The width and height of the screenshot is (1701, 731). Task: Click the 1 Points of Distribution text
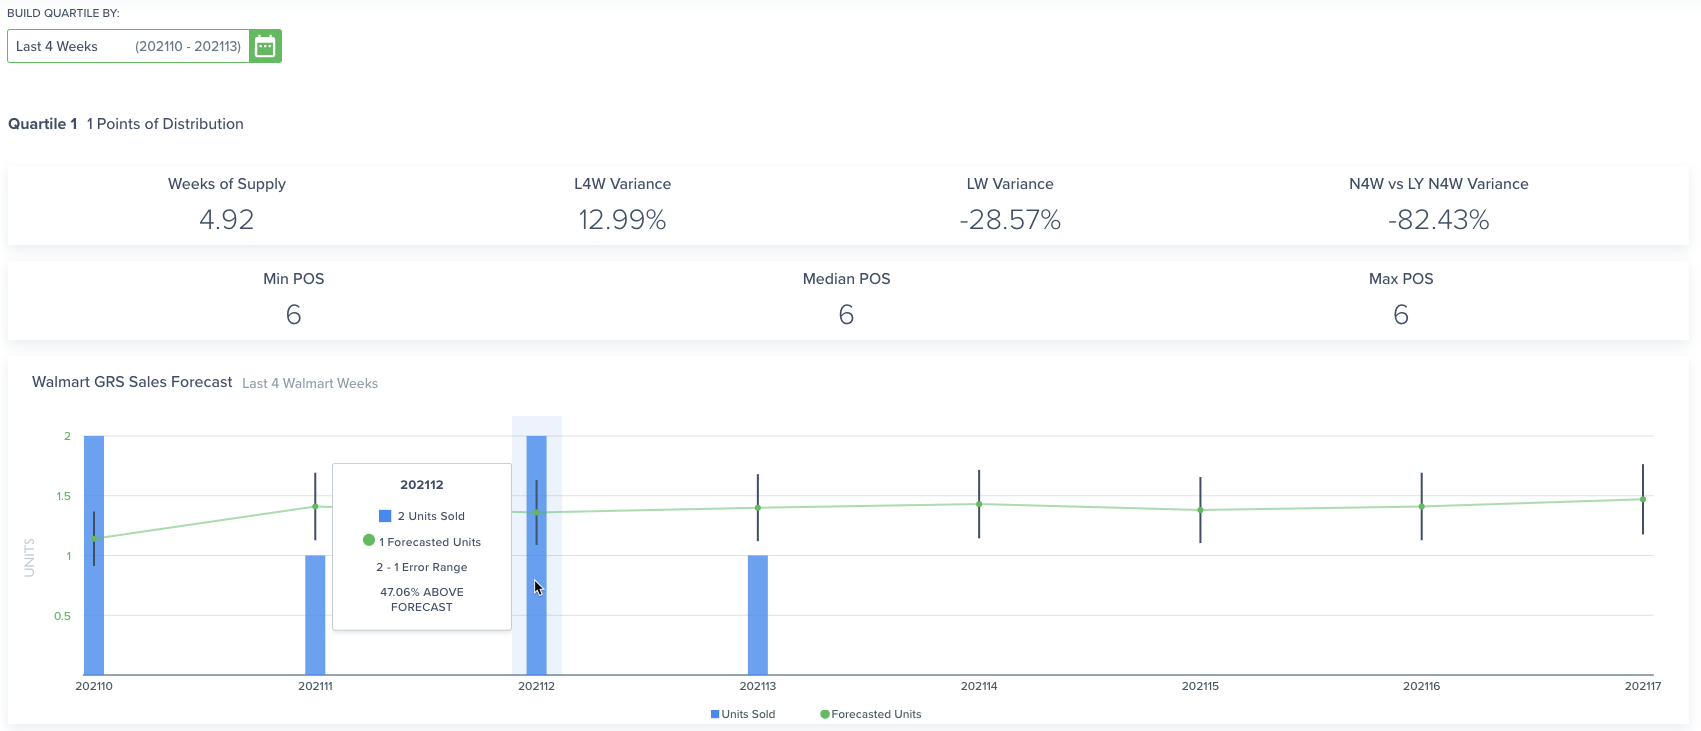[x=165, y=124]
